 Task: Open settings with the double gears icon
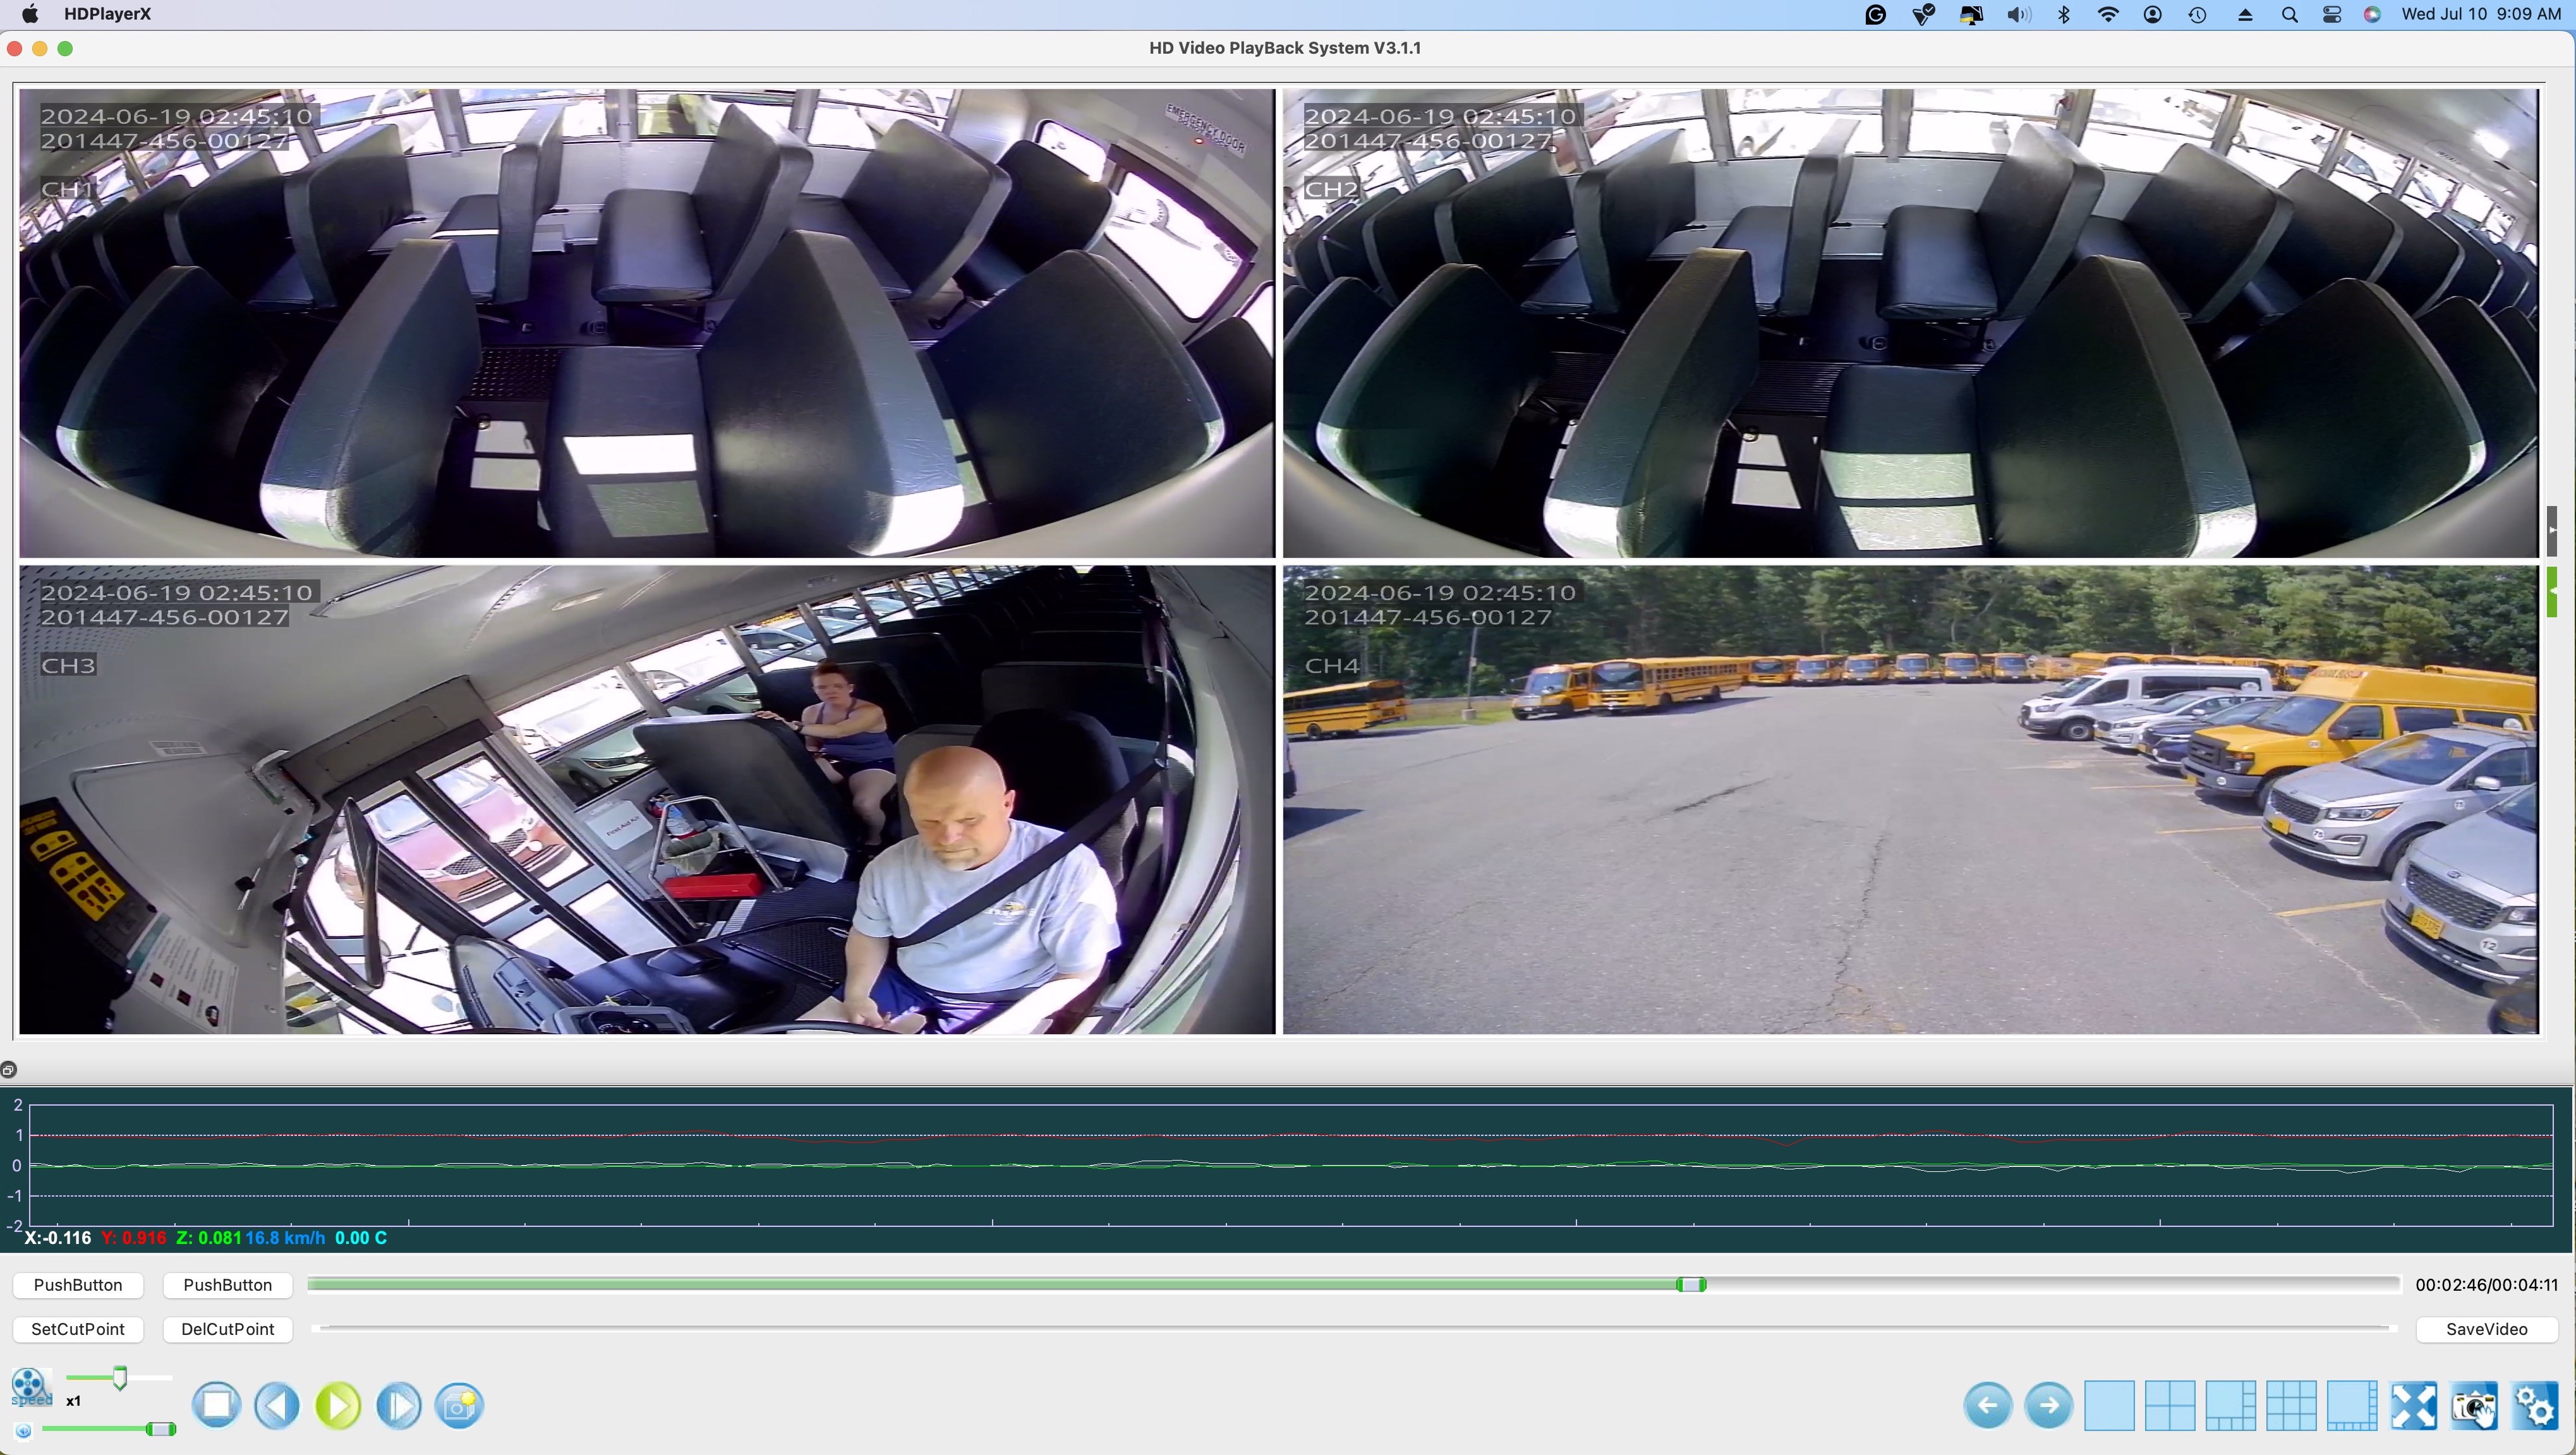click(2535, 1405)
